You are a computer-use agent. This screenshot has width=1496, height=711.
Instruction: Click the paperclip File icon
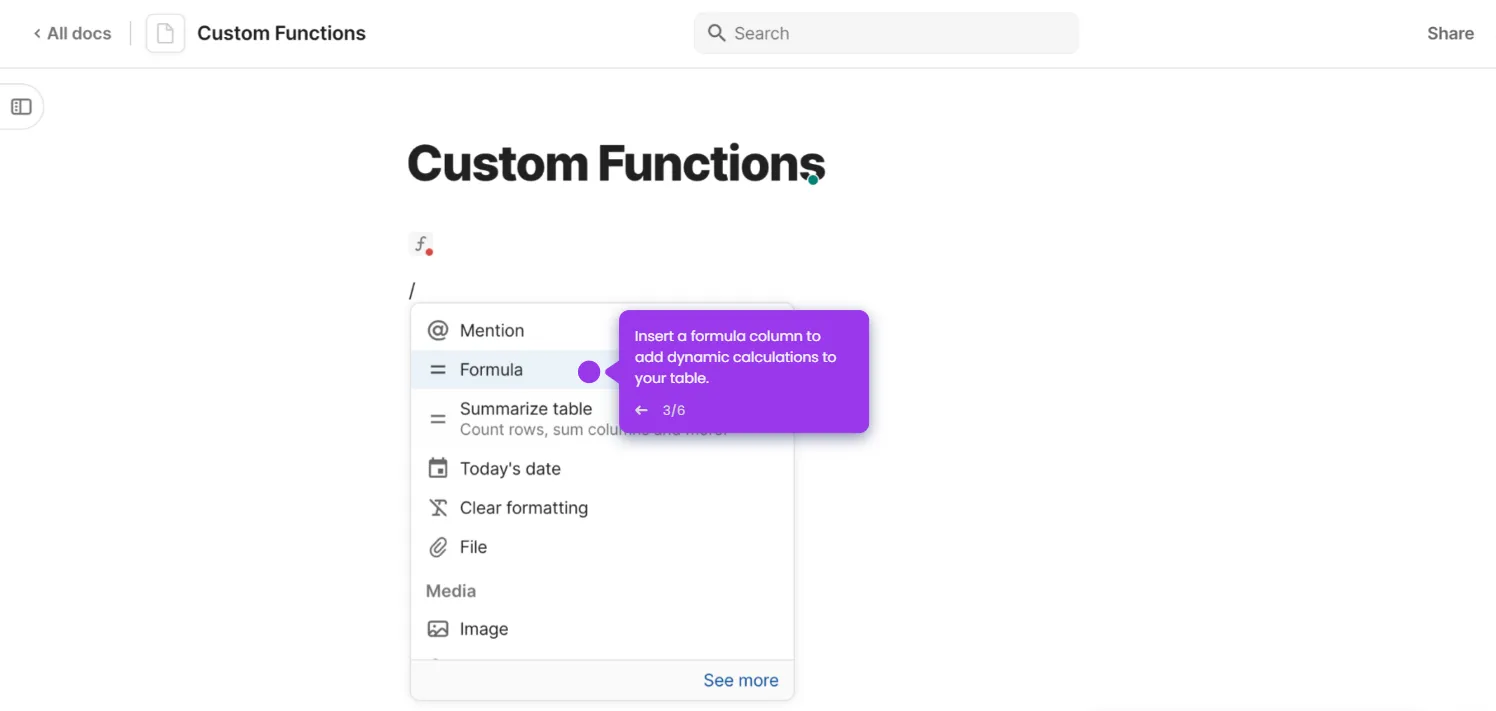[438, 547]
